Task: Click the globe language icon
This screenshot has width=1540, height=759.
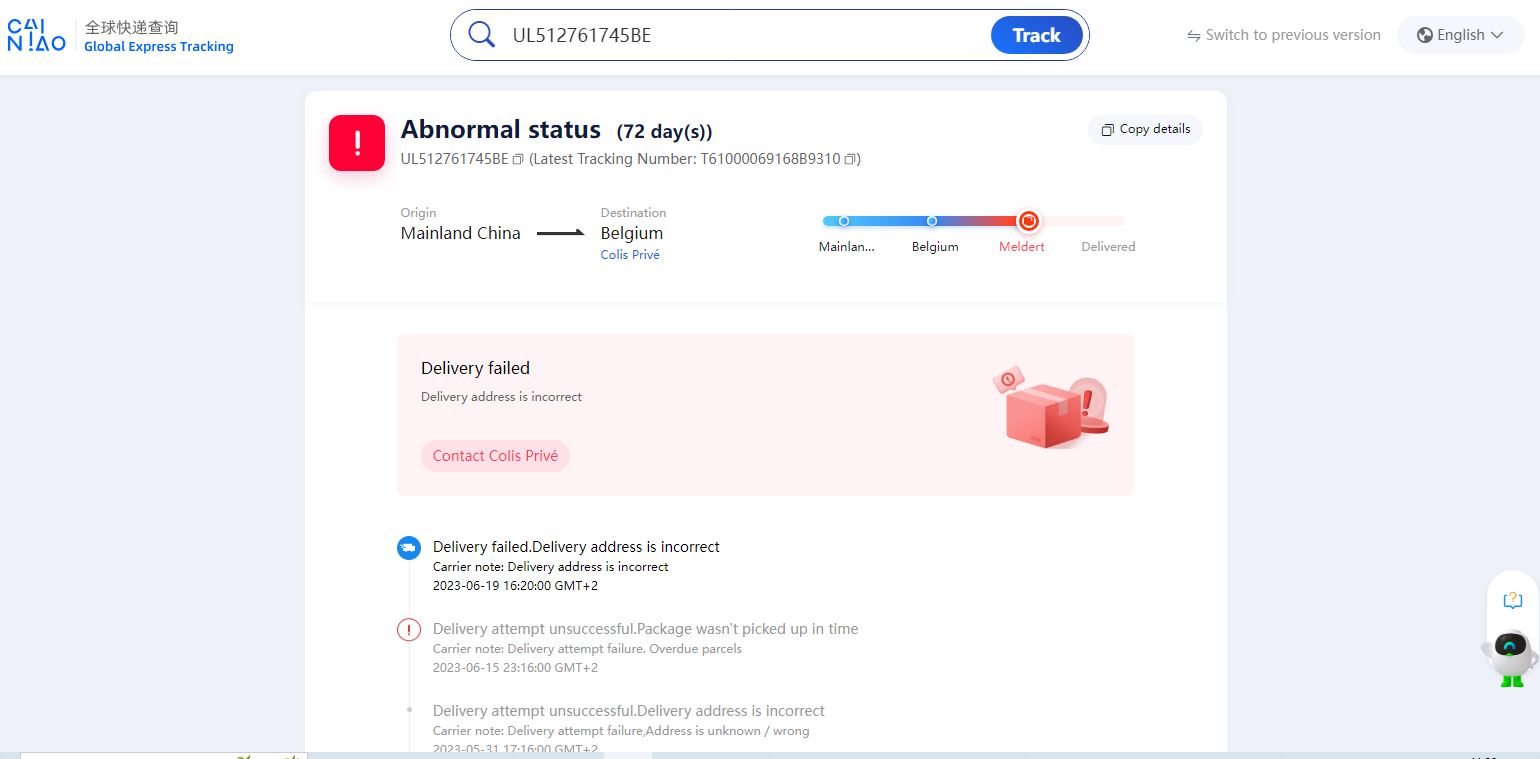Action: pyautogui.click(x=1425, y=35)
